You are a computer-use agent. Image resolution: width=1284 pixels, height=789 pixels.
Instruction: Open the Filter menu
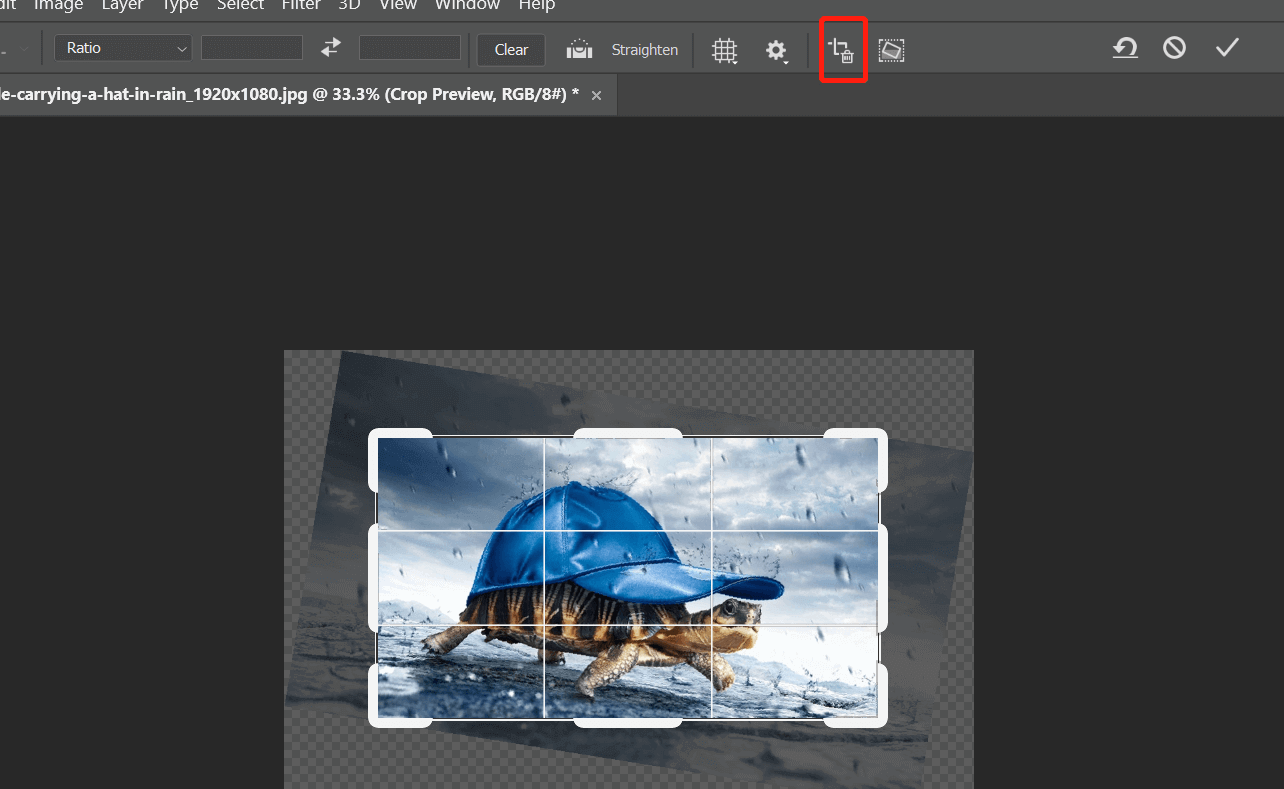click(301, 5)
